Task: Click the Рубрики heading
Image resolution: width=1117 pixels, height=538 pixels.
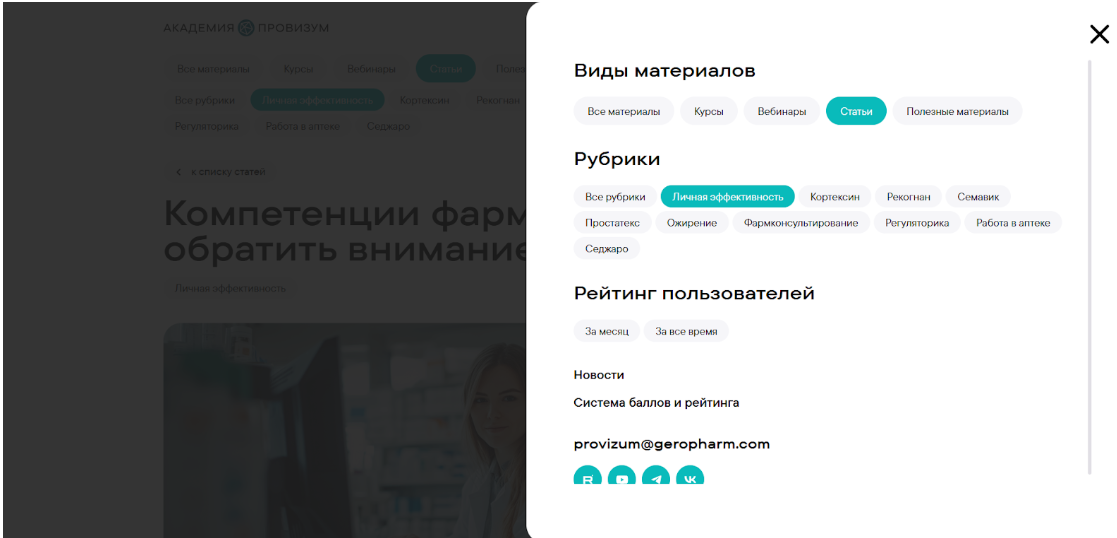Action: click(x=617, y=160)
